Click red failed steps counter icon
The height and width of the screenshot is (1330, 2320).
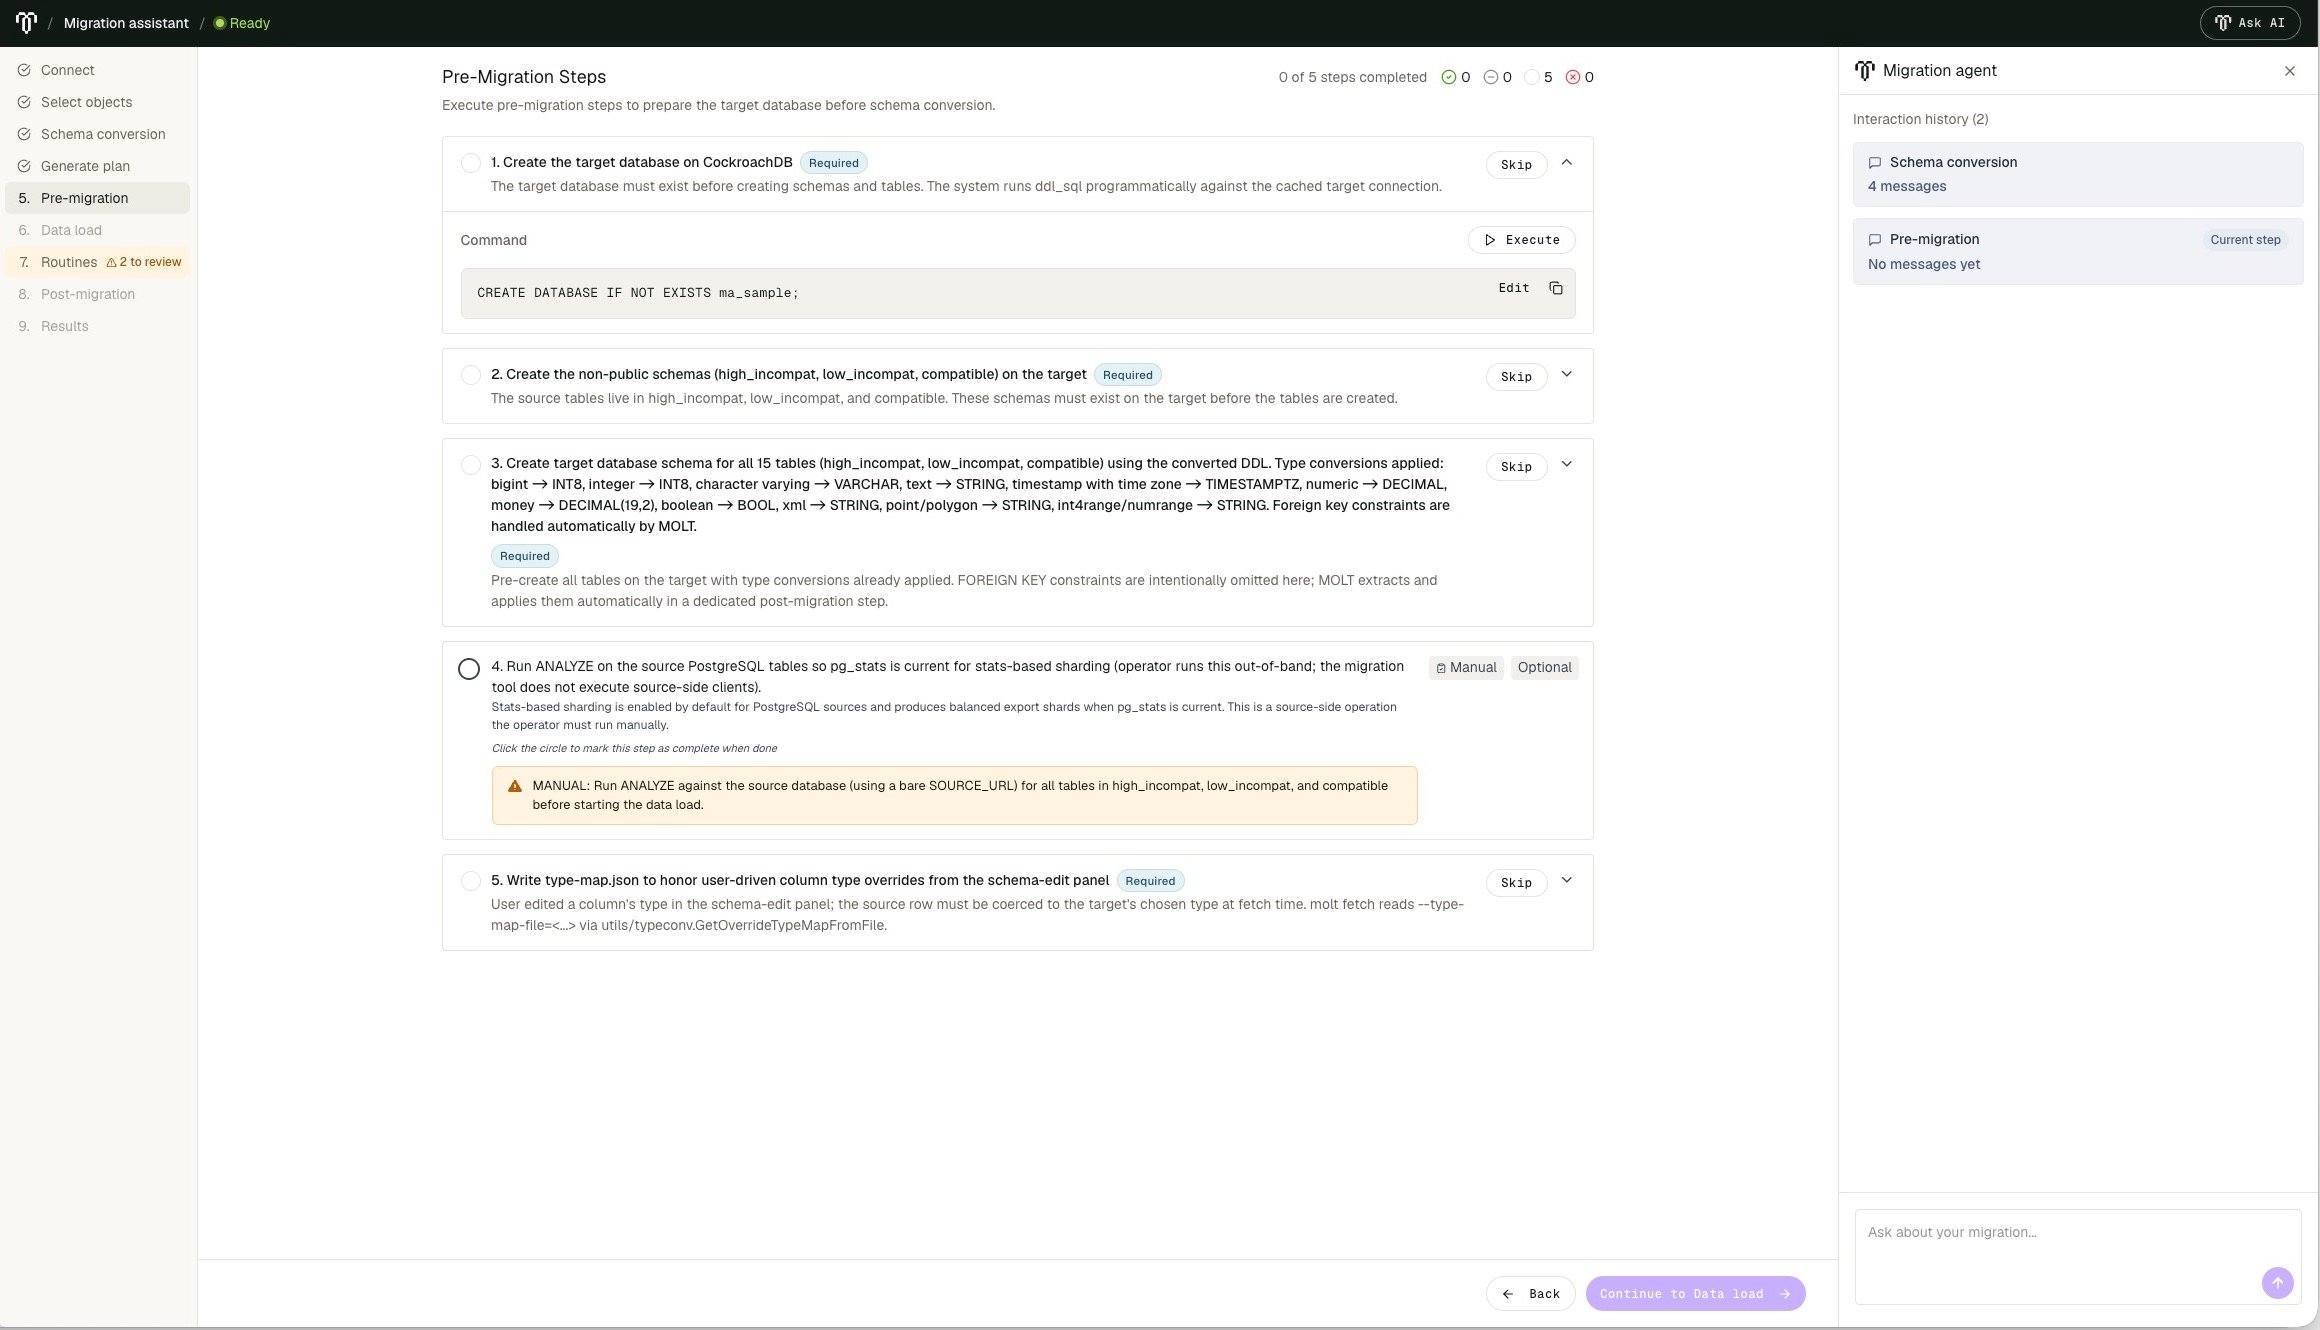[x=1572, y=77]
